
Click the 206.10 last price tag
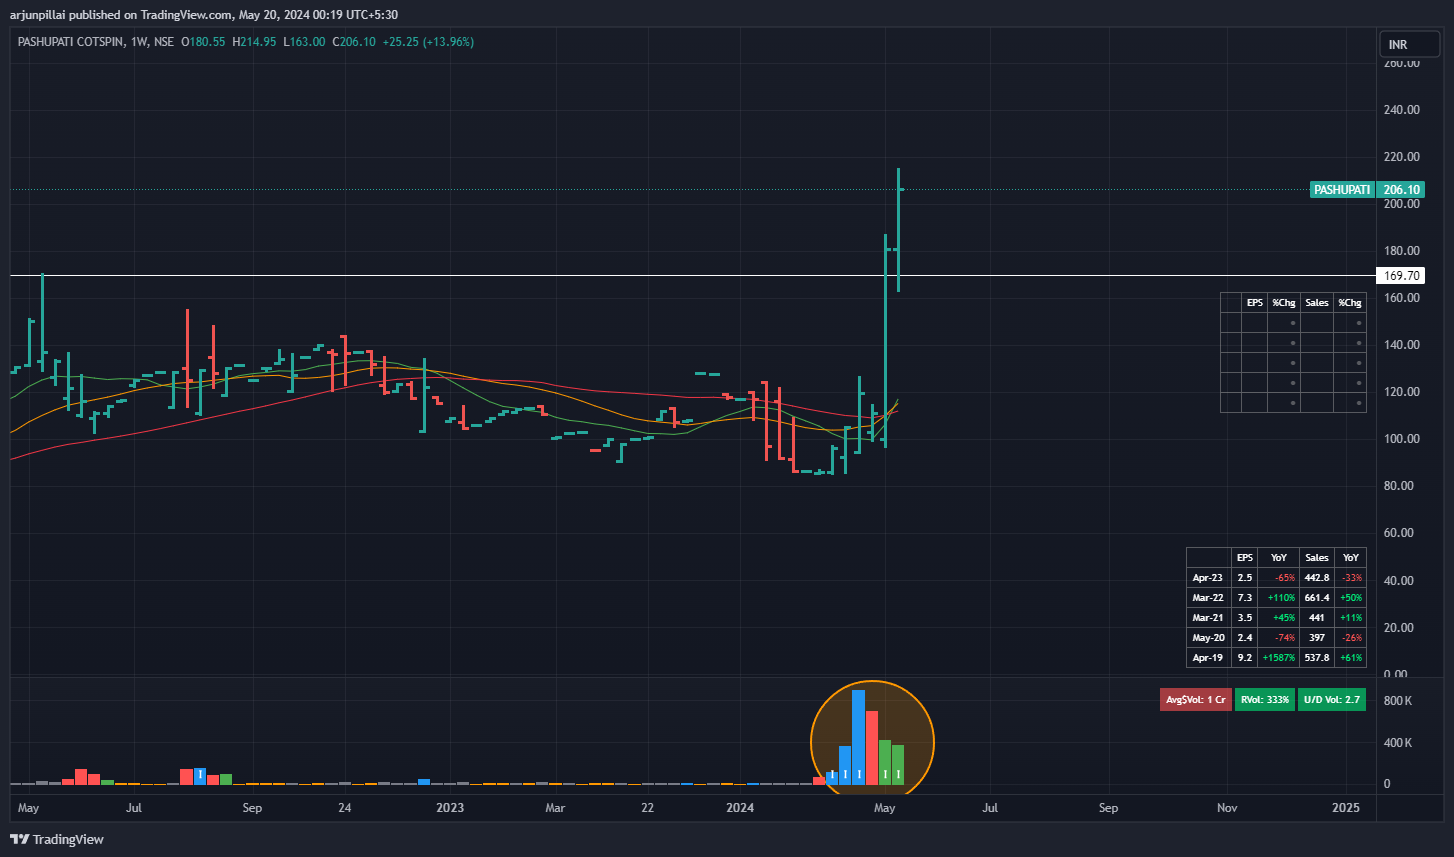(1400, 190)
